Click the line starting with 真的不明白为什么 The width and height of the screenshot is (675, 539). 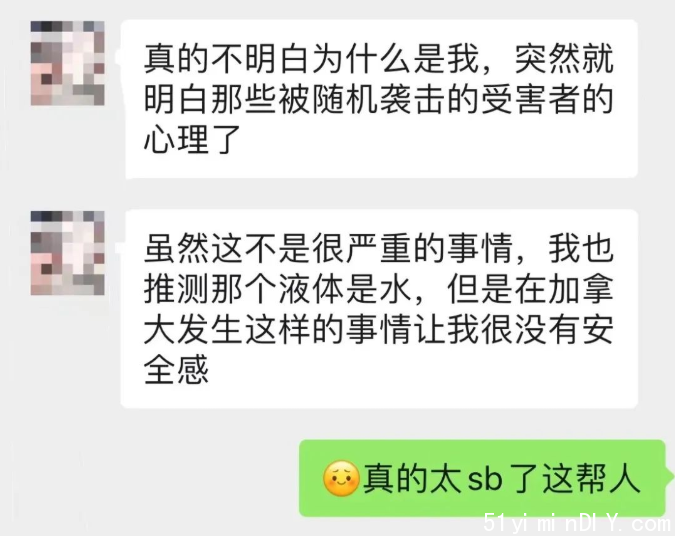pyautogui.click(x=378, y=59)
